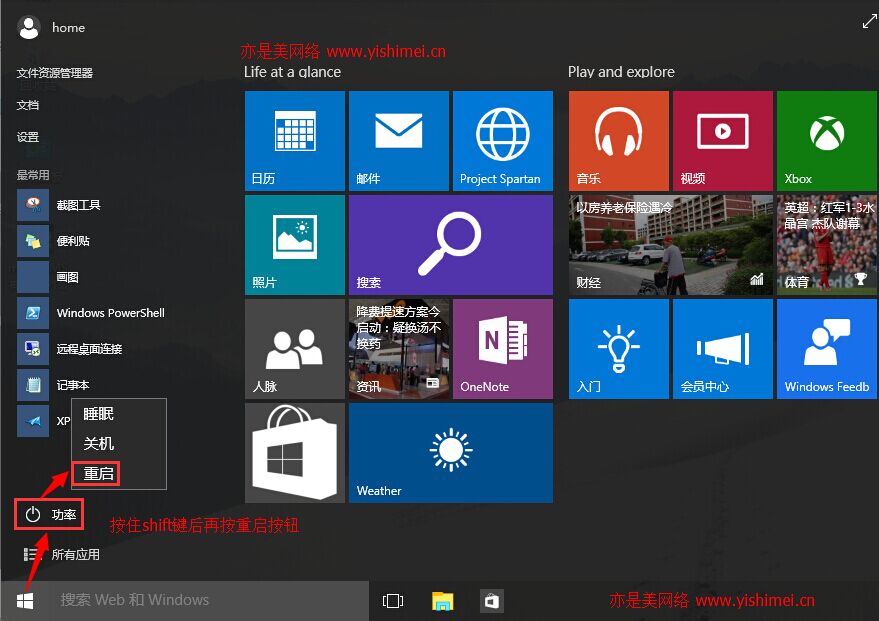Open the 照片 photos tile
The image size is (879, 621).
tap(295, 245)
